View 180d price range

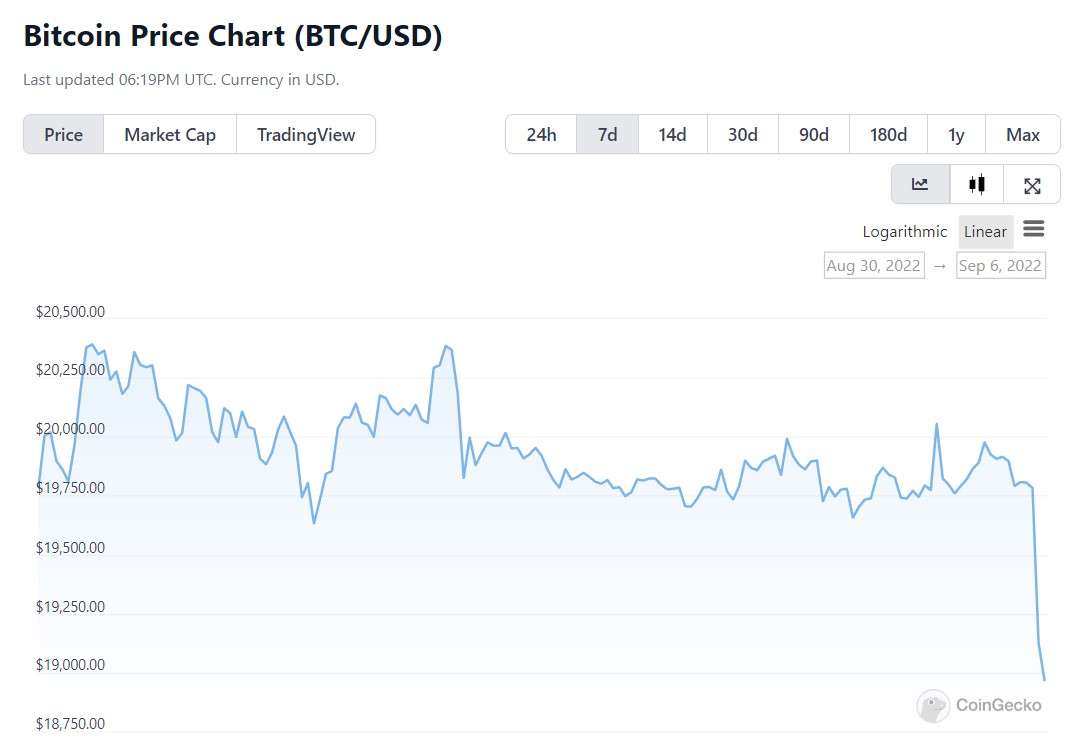pos(888,135)
